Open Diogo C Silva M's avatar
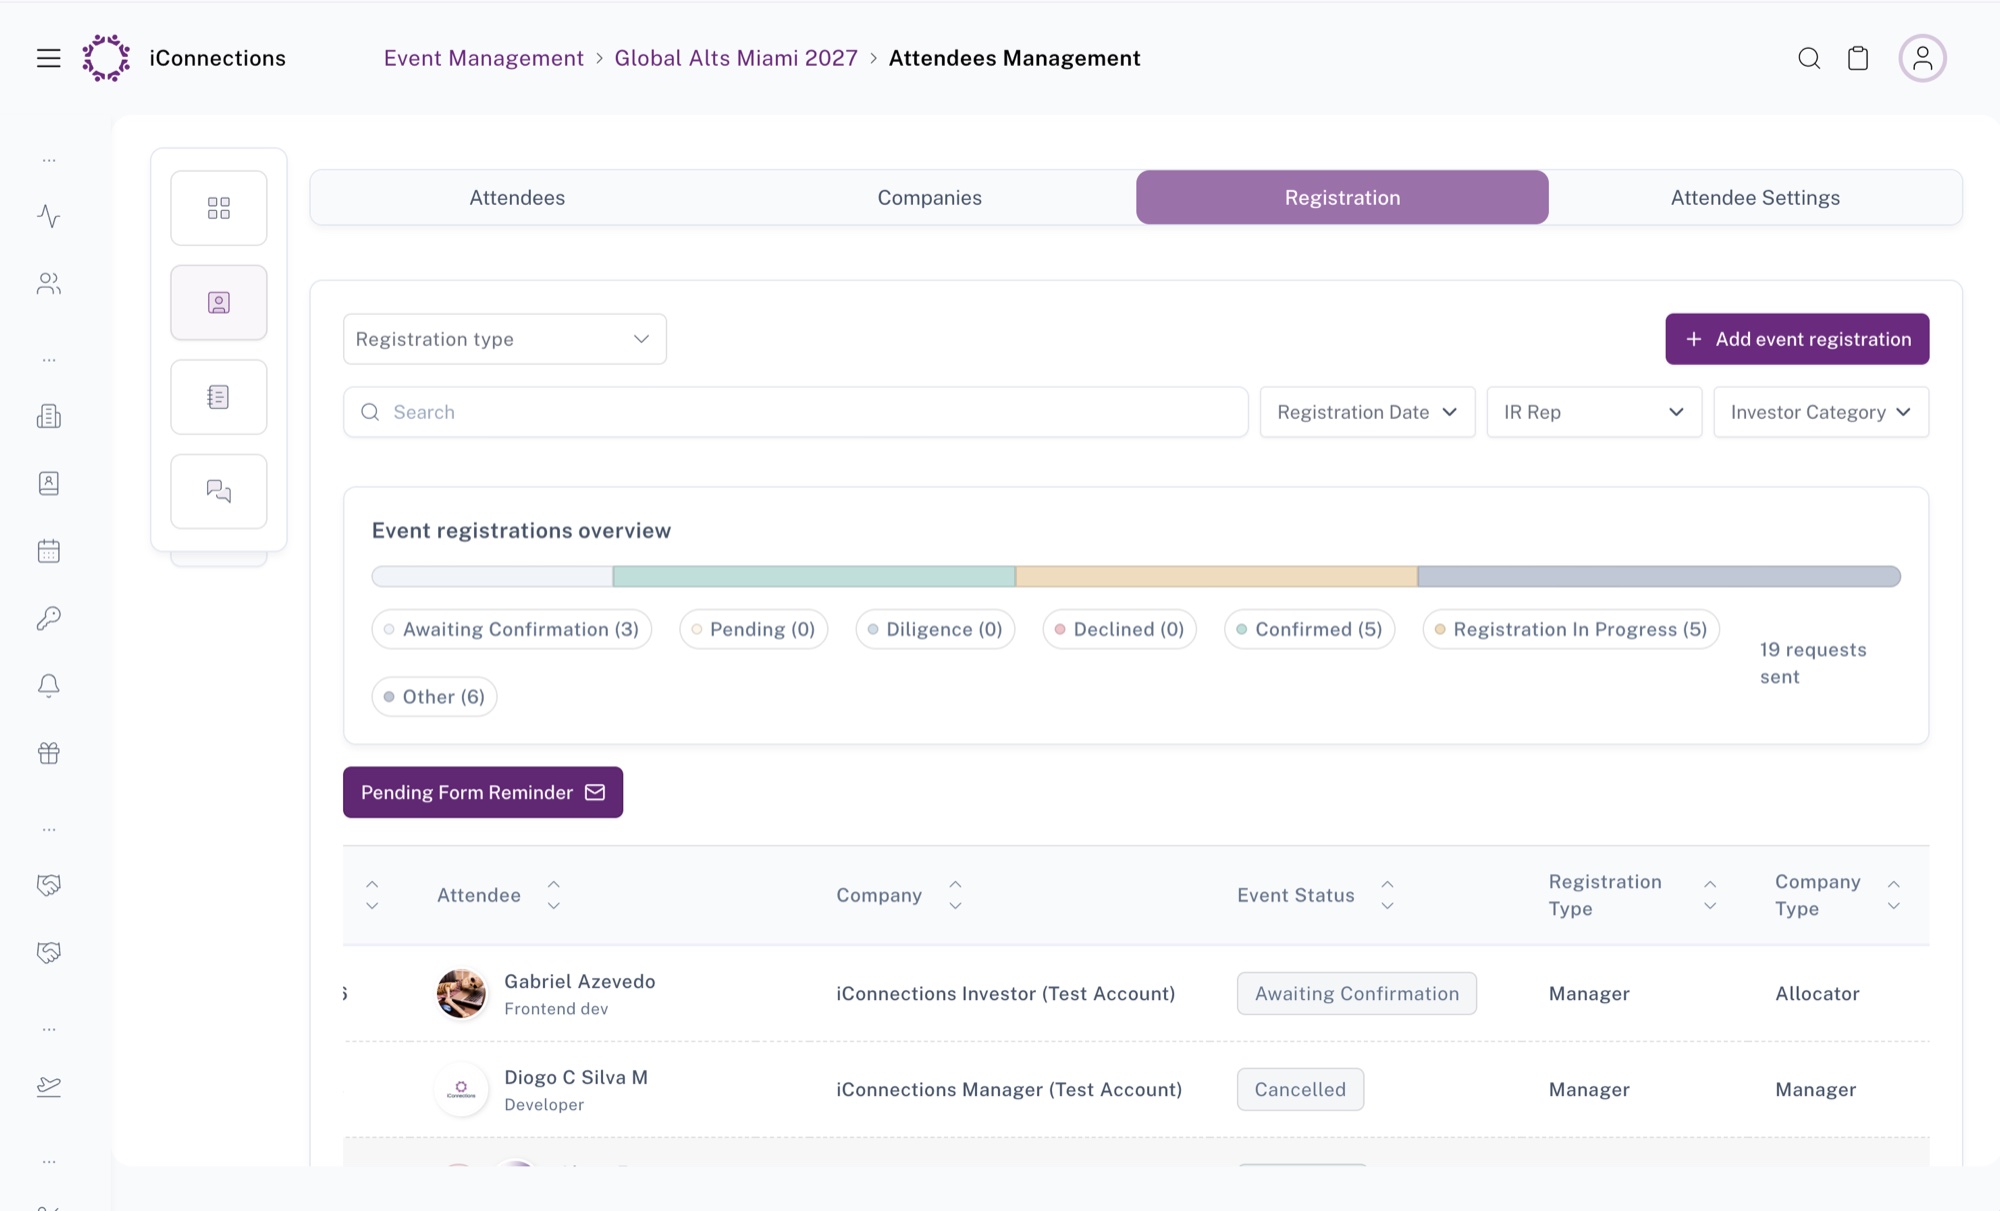 [x=461, y=1089]
